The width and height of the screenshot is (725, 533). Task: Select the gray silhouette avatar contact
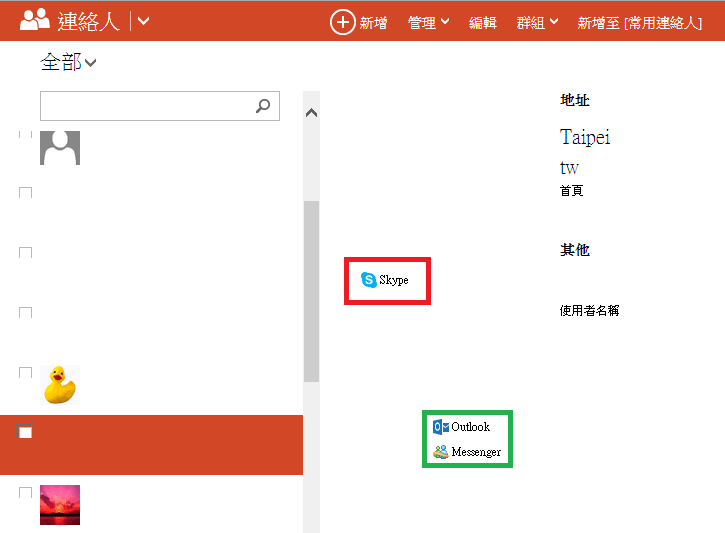[60, 148]
